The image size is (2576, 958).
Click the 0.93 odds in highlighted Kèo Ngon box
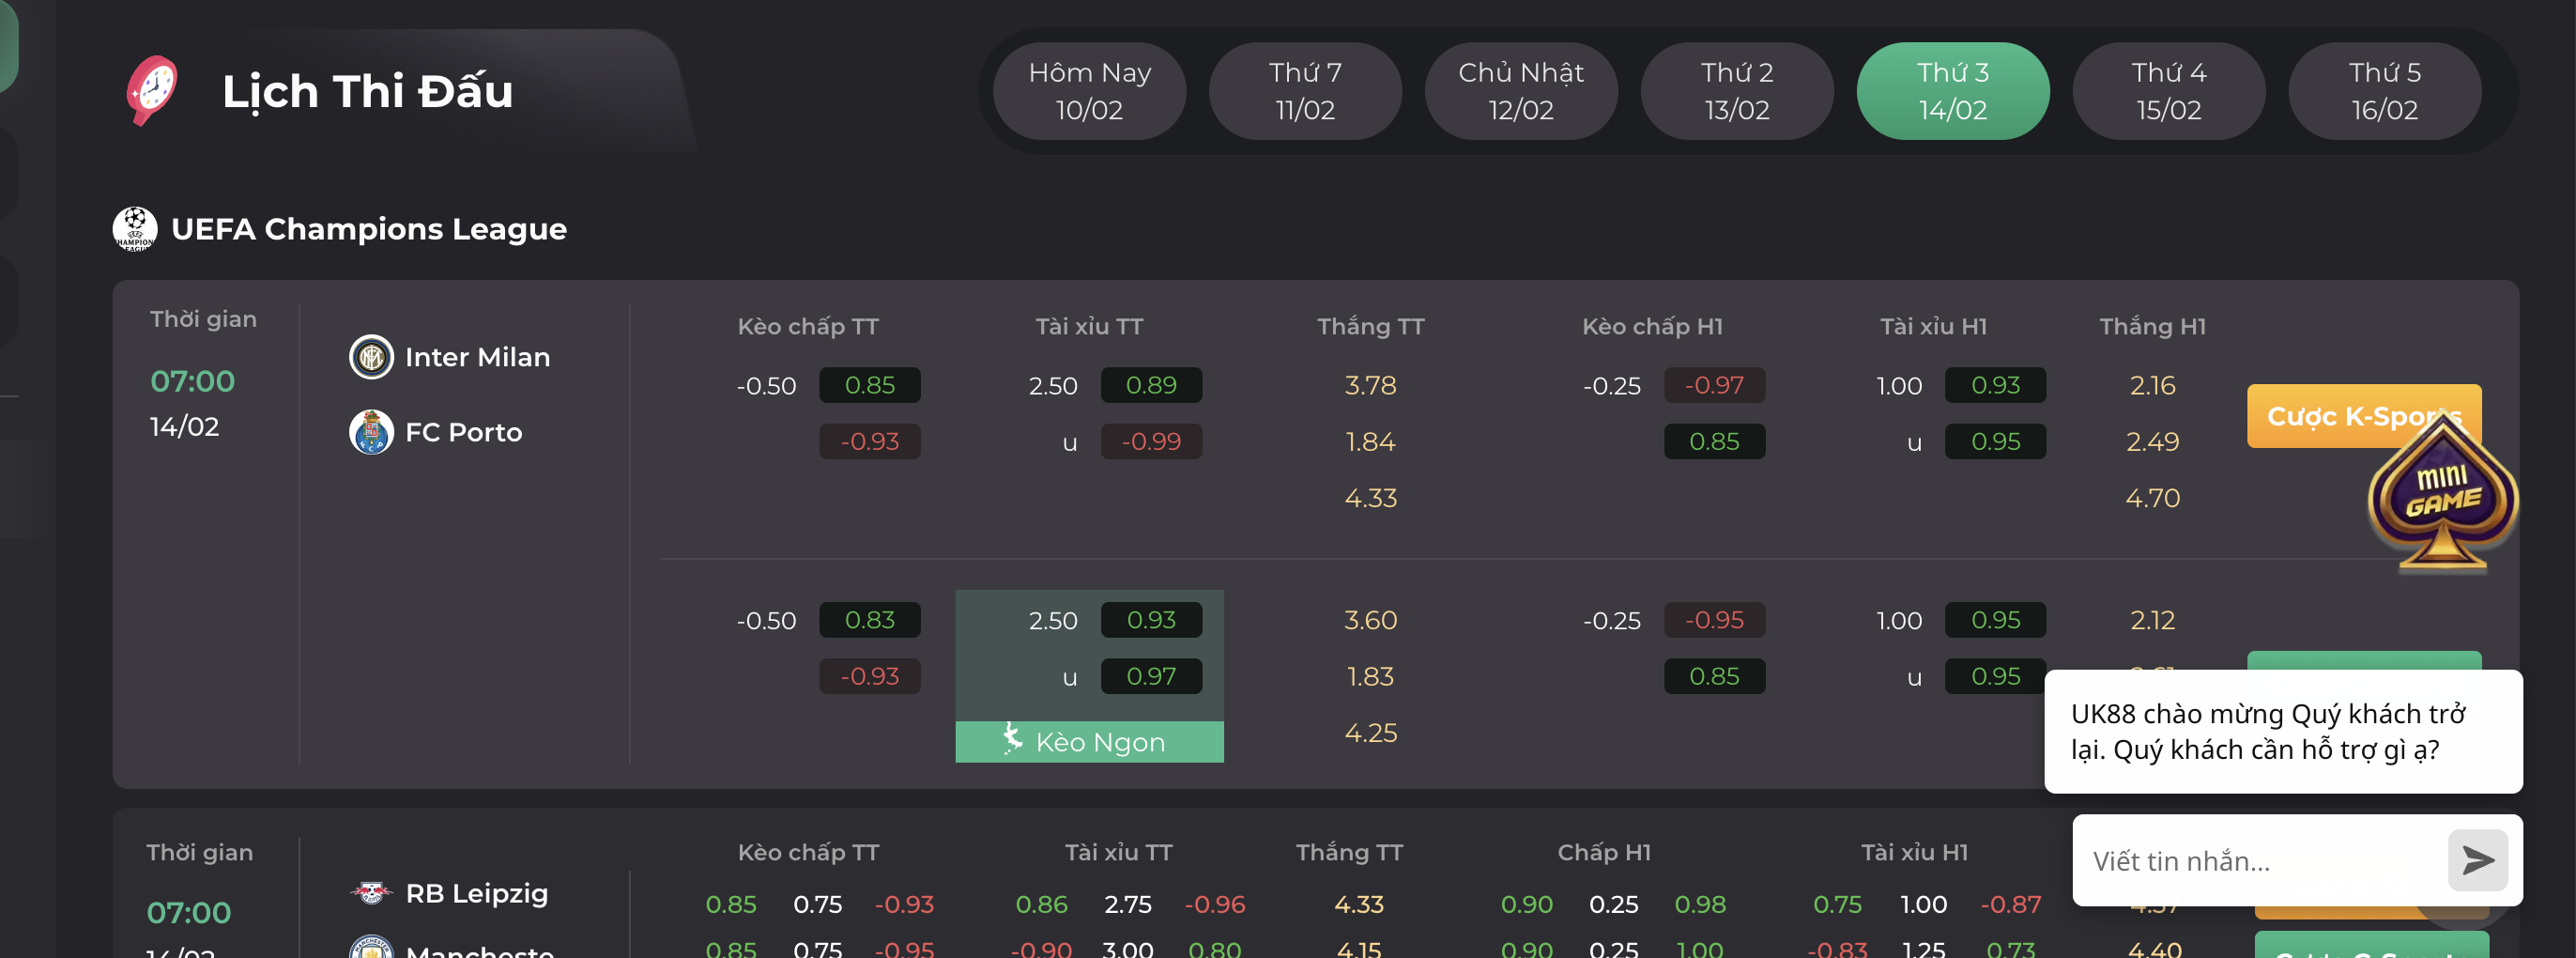1151,620
